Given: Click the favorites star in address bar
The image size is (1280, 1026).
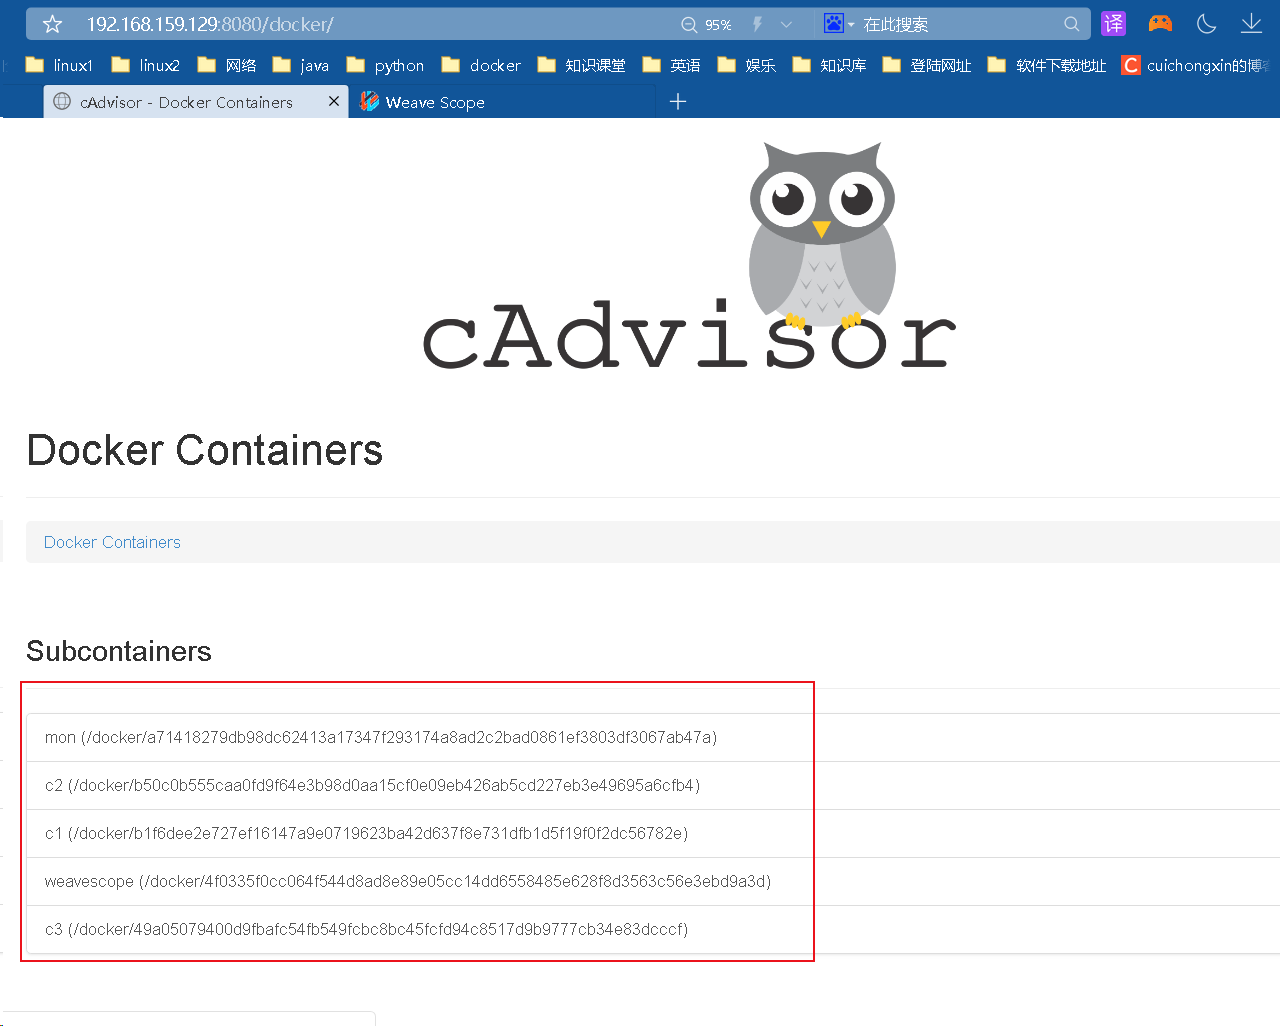Looking at the screenshot, I should point(50,23).
